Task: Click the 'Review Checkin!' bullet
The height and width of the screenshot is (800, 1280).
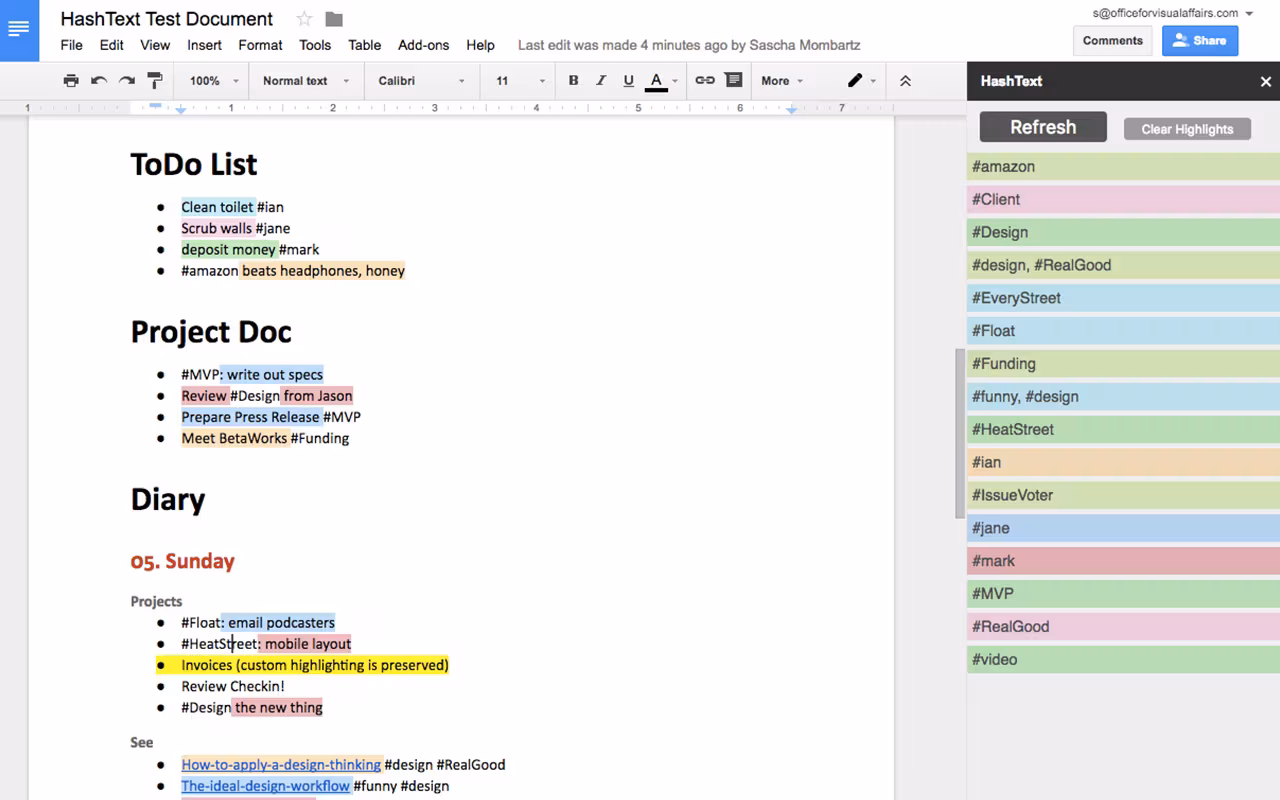Action: 233,686
